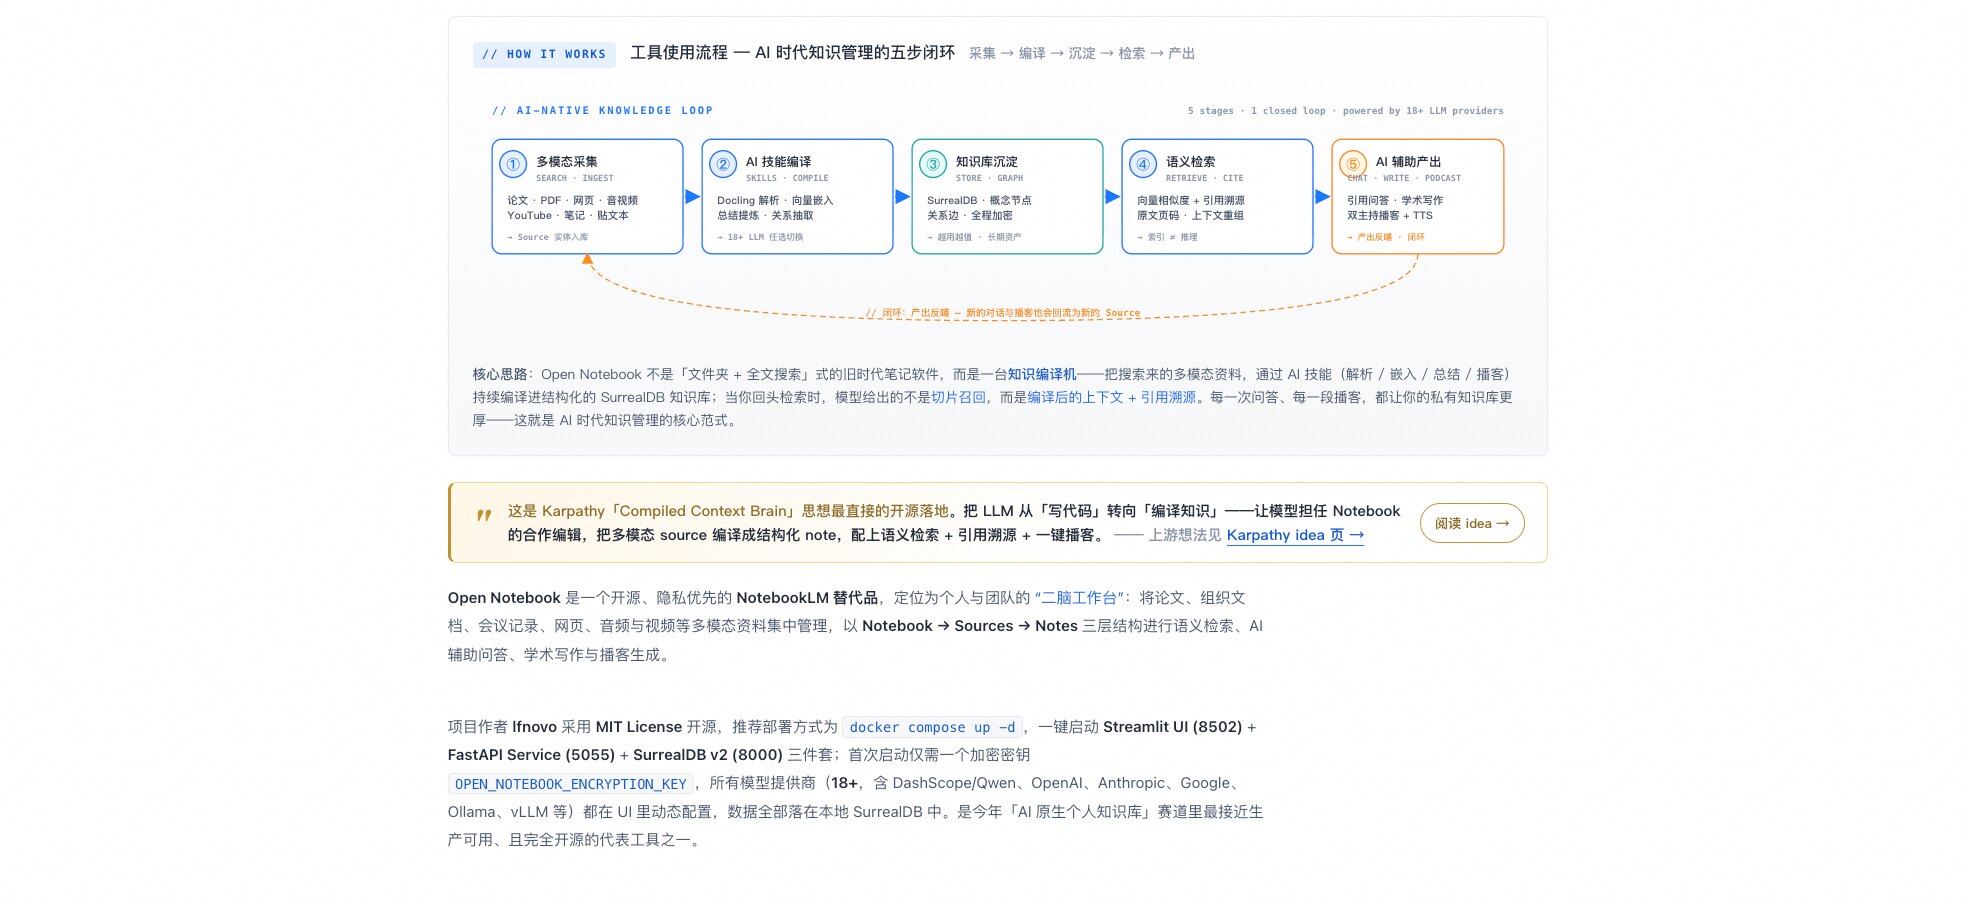Click the orange circled number 5 icon
1964x899 pixels.
pos(1353,165)
